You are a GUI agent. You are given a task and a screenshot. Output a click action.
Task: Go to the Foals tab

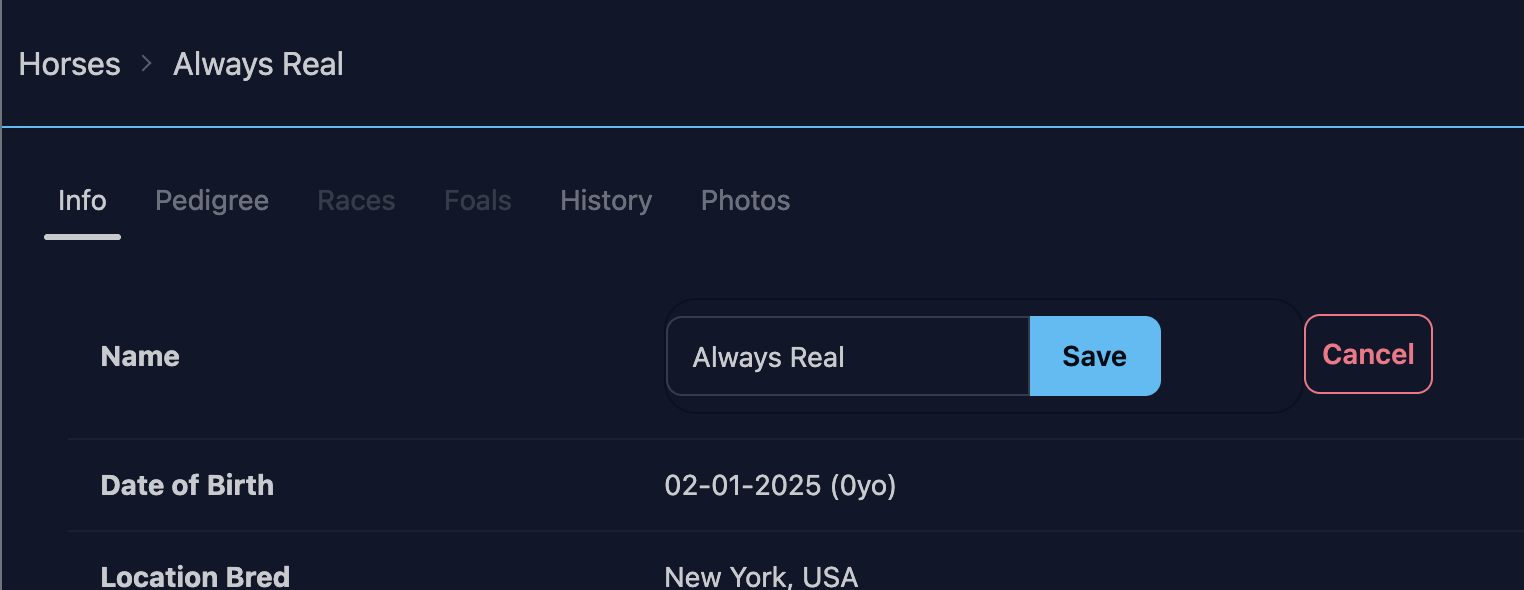(x=478, y=201)
